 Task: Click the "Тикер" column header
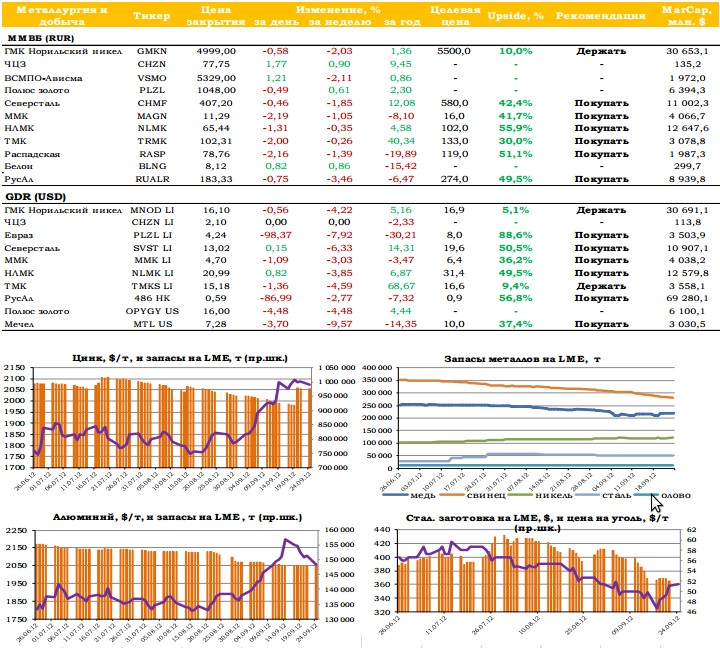coord(152,16)
